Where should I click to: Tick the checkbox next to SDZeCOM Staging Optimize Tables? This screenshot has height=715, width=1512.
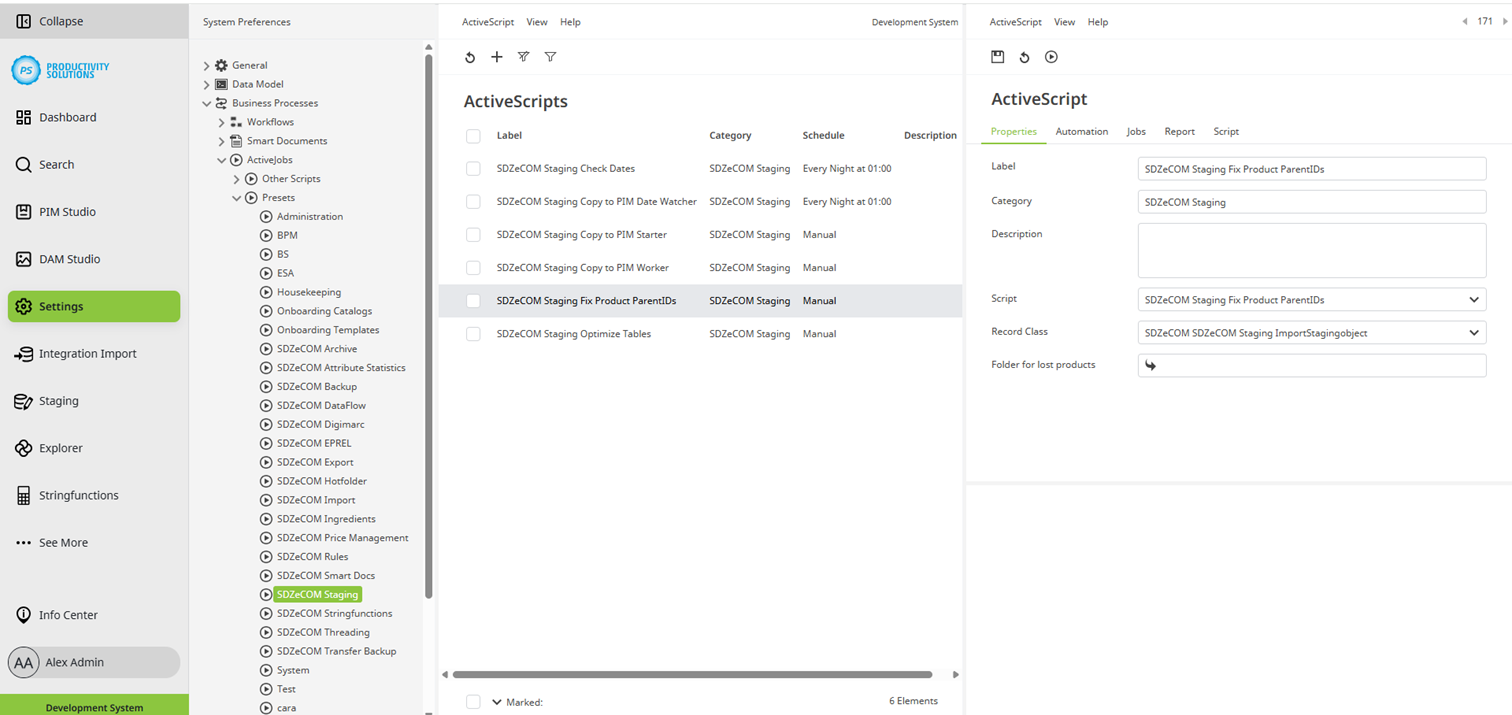coord(473,333)
